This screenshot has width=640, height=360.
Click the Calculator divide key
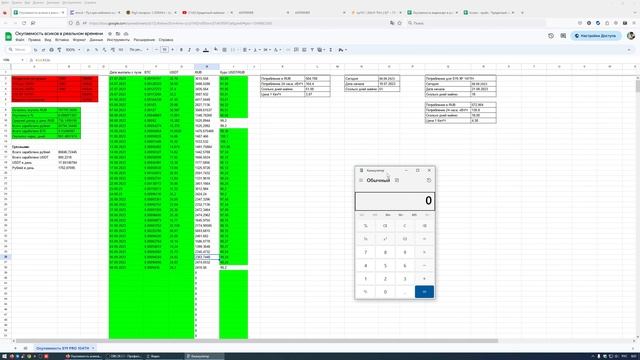pyautogui.click(x=424, y=239)
